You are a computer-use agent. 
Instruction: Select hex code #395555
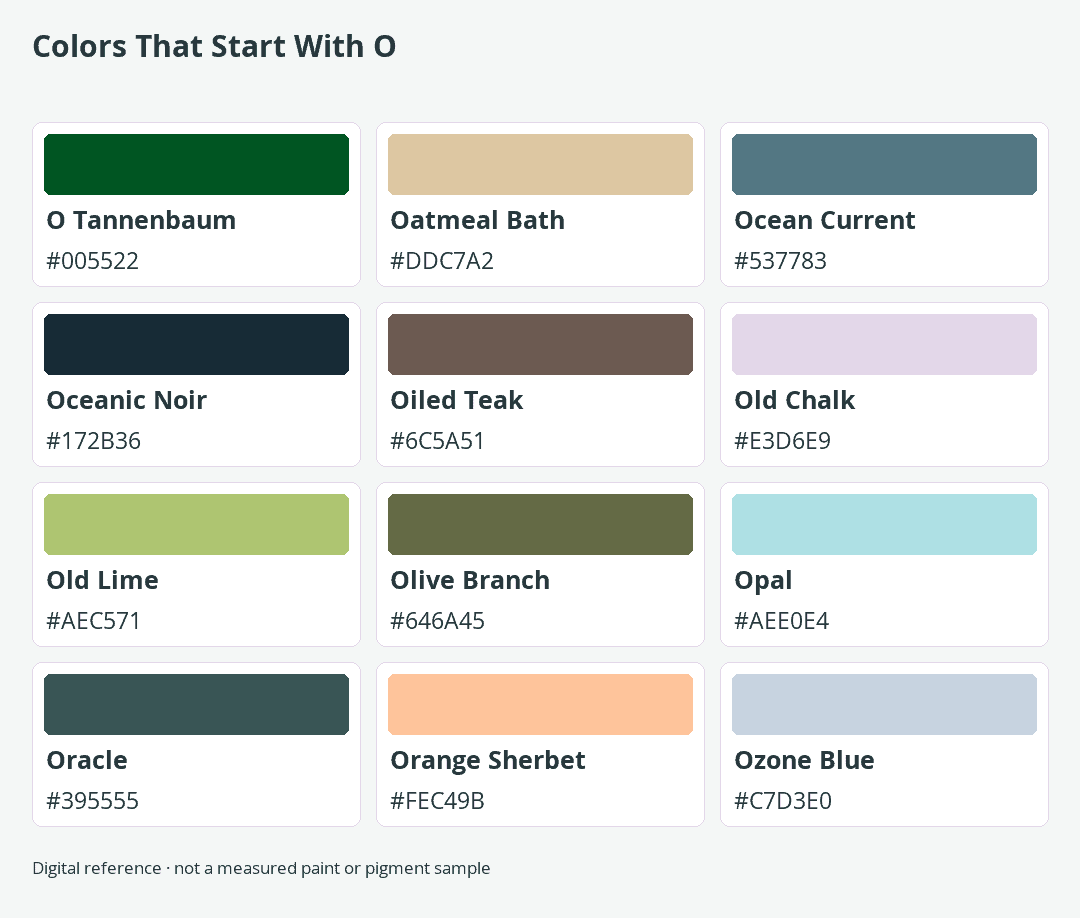click(x=92, y=801)
